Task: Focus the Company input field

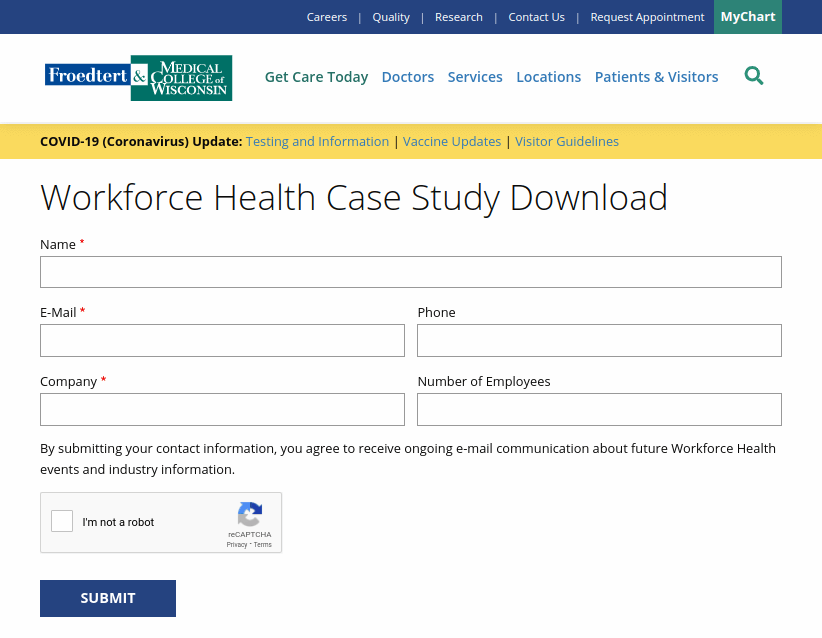Action: click(222, 409)
